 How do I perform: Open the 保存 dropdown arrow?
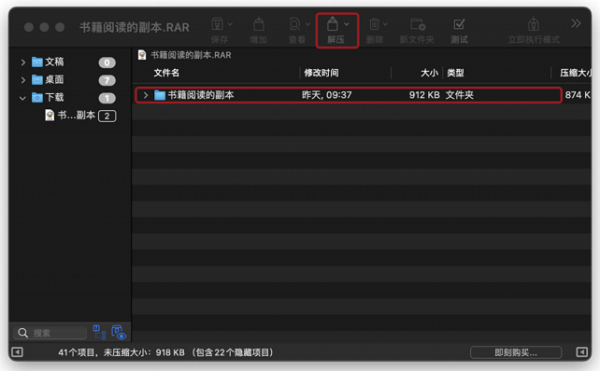pos(230,24)
